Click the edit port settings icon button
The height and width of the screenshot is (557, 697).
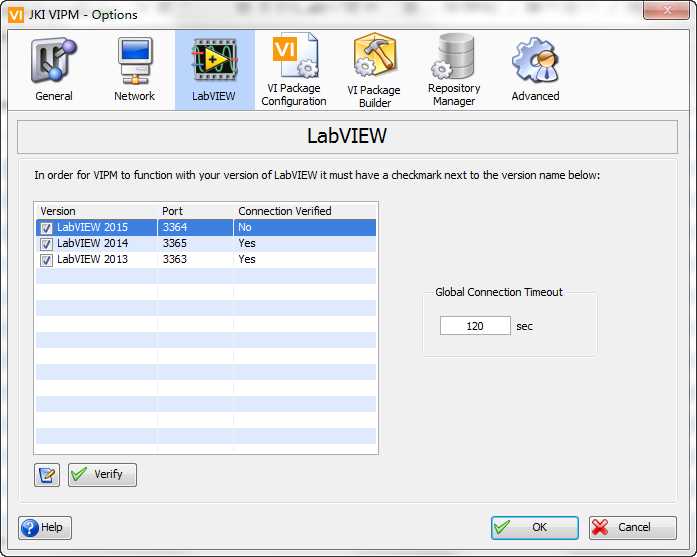(47, 475)
